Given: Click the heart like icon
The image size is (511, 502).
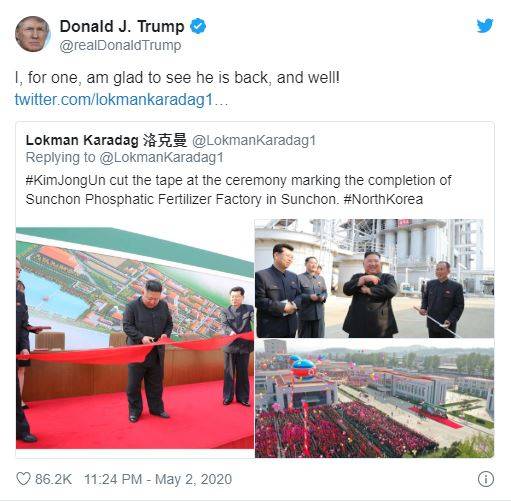Looking at the screenshot, I should [23, 479].
